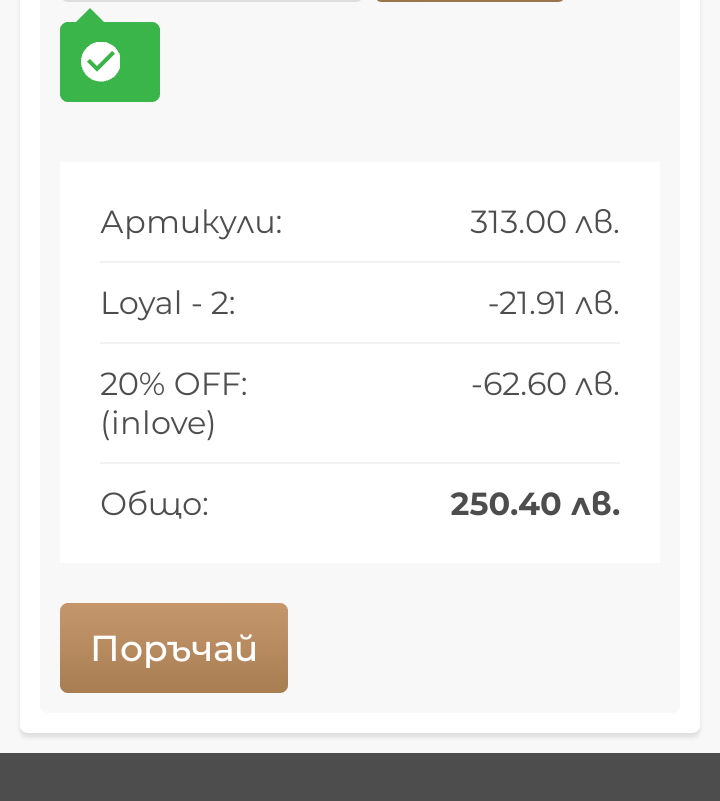
Task: Click the Артикули label
Action: coord(191,222)
